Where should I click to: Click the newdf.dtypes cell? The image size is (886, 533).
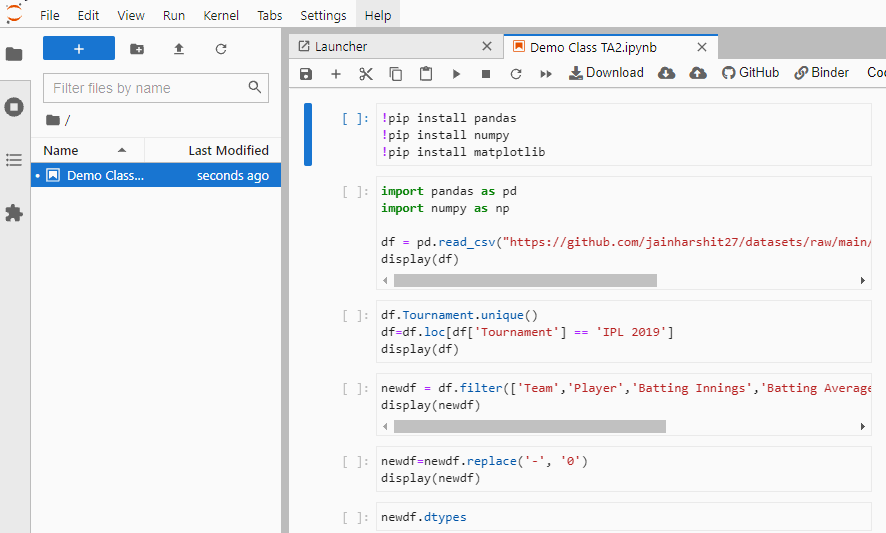point(623,517)
